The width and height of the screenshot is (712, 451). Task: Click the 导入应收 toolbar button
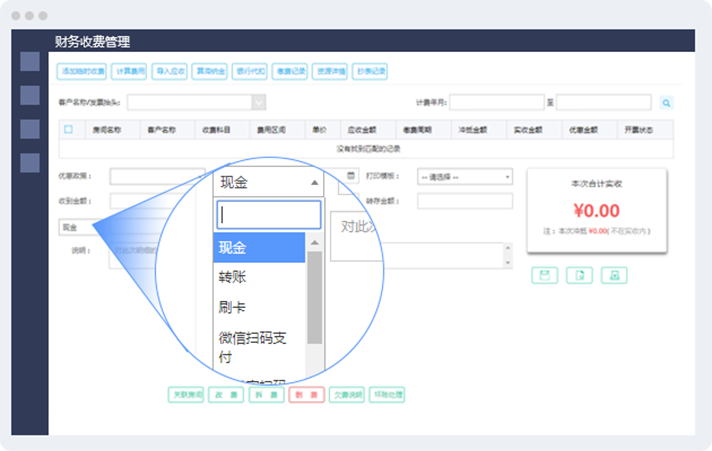click(170, 71)
